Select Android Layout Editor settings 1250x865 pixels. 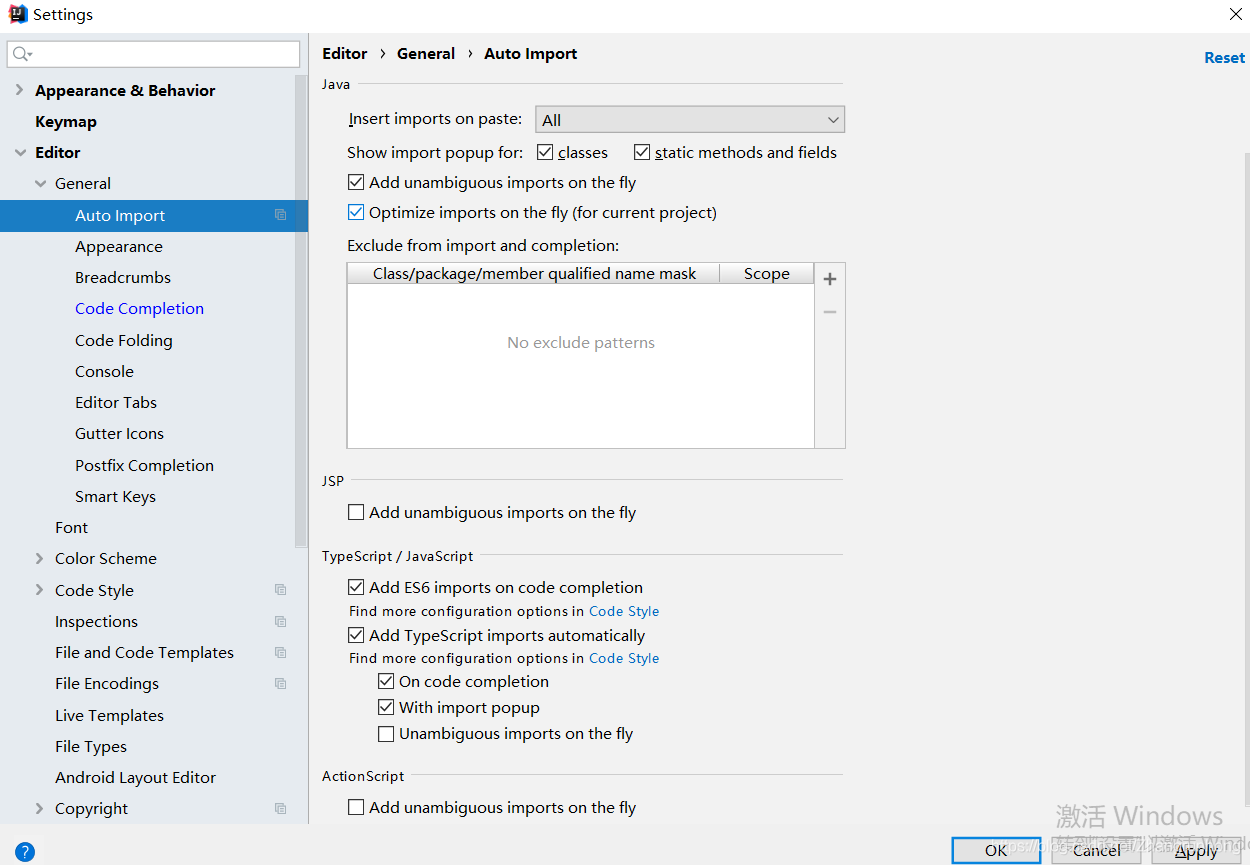pos(135,777)
